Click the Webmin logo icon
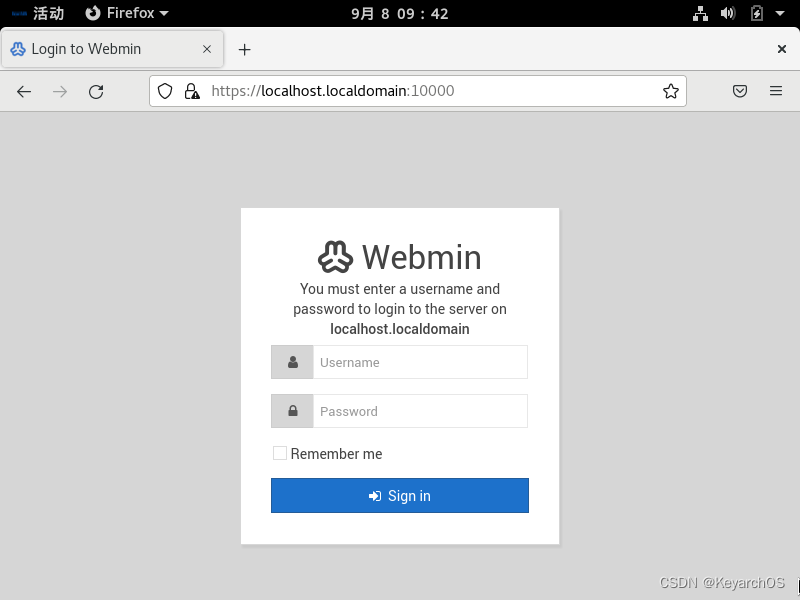 pyautogui.click(x=335, y=257)
